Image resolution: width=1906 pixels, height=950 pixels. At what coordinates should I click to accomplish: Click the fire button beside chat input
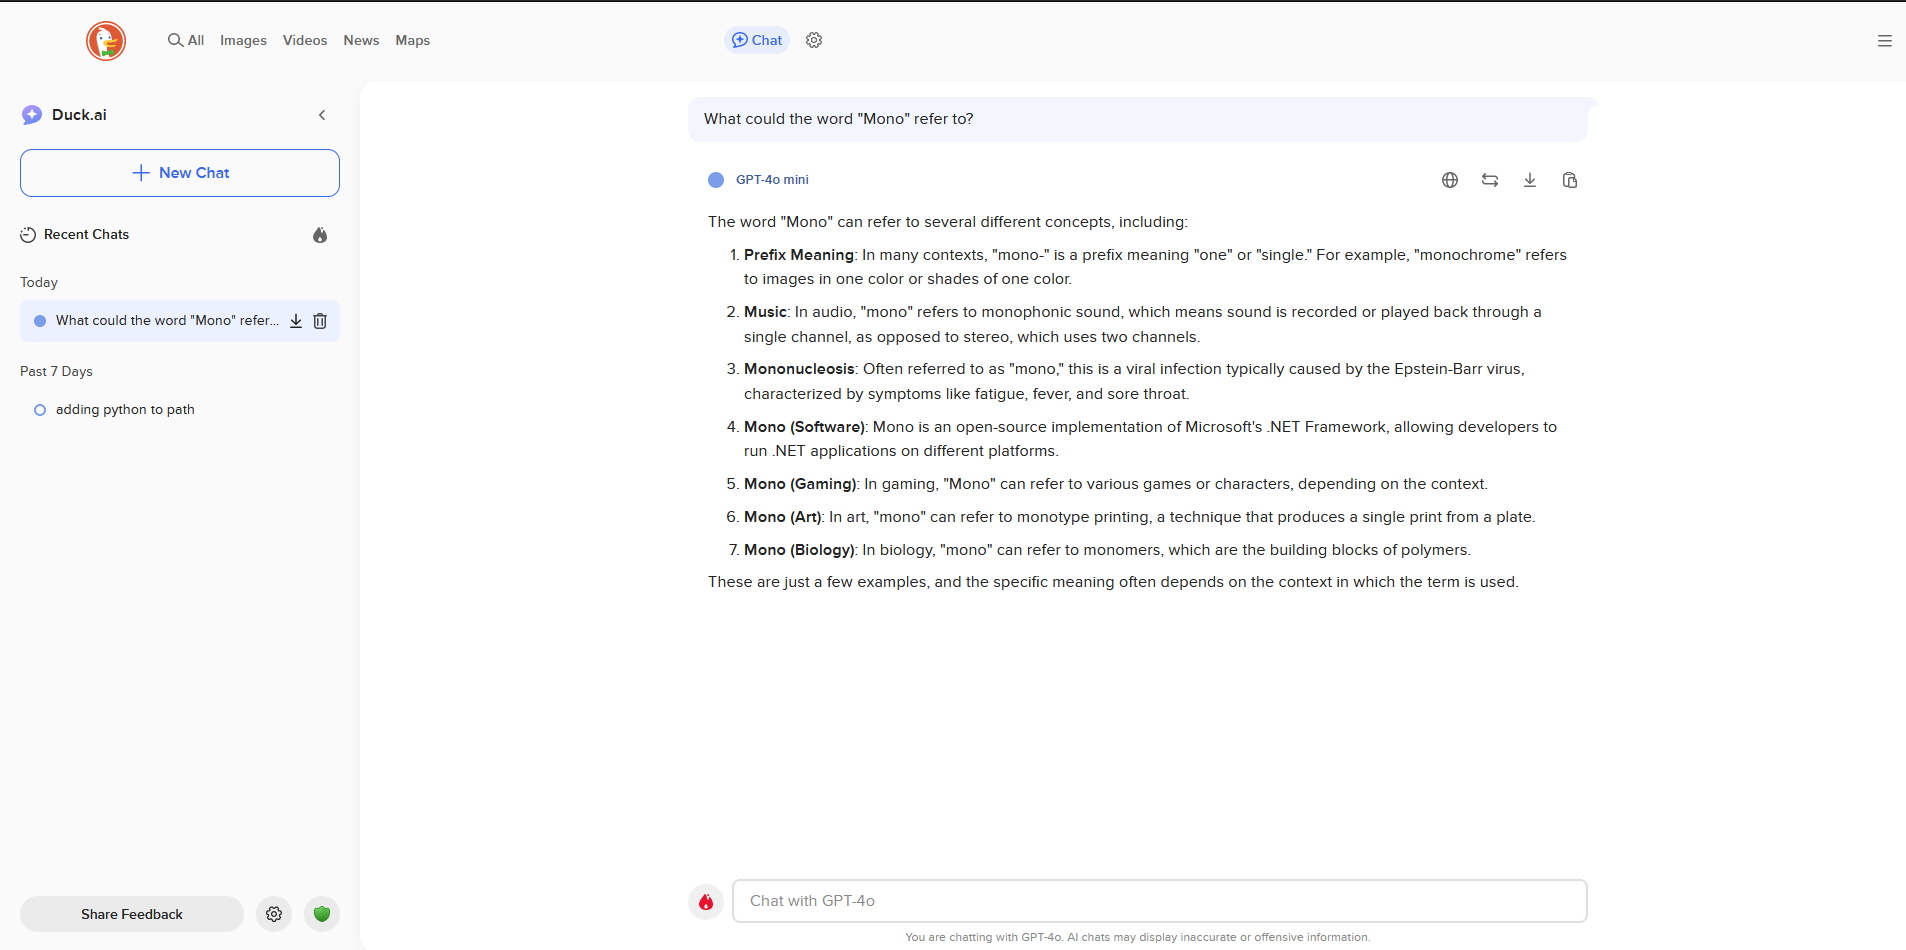coord(706,902)
